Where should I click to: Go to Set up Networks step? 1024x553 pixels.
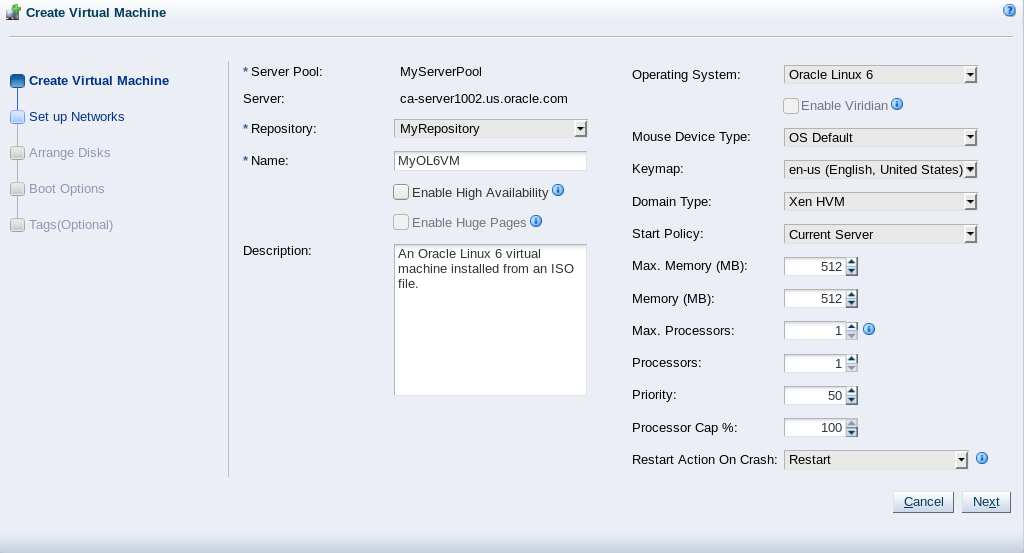pyautogui.click(x=76, y=117)
